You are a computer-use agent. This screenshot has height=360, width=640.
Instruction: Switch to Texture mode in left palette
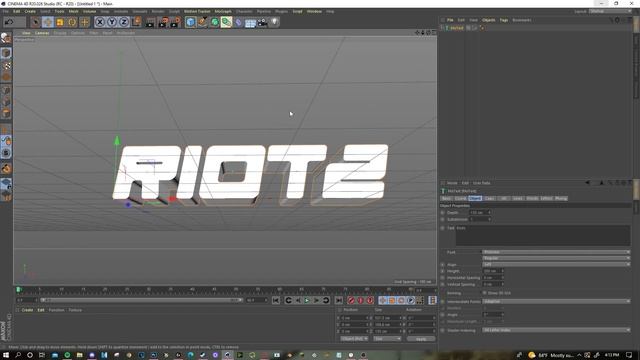[6, 65]
